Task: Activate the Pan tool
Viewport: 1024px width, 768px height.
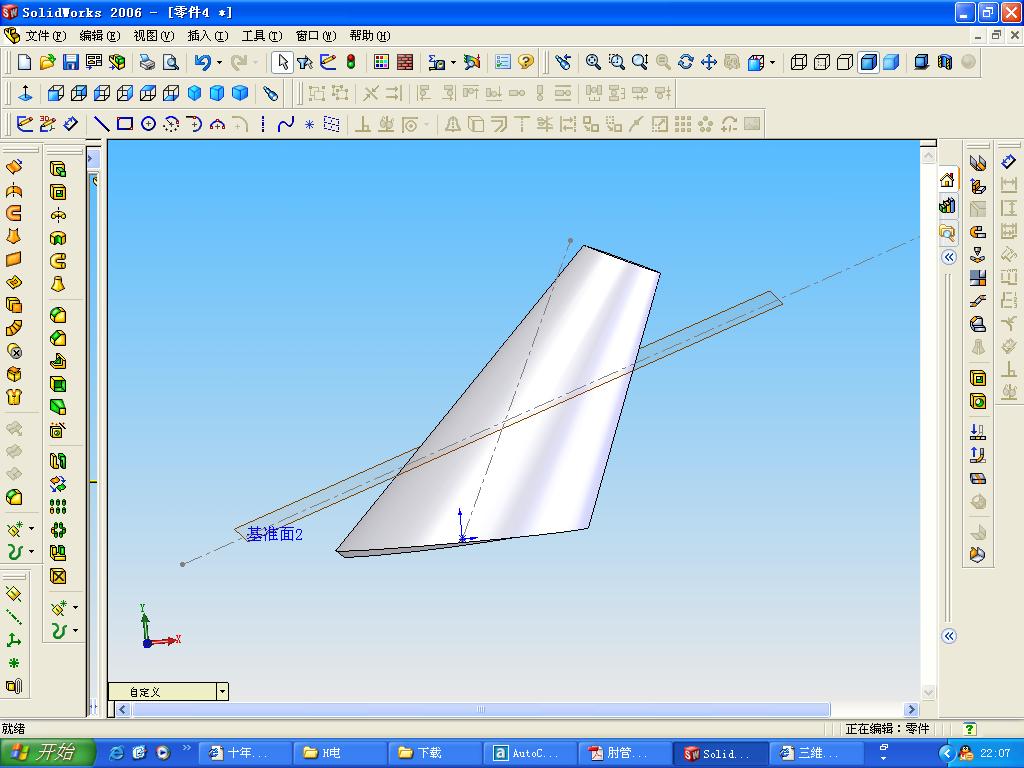Action: click(709, 62)
